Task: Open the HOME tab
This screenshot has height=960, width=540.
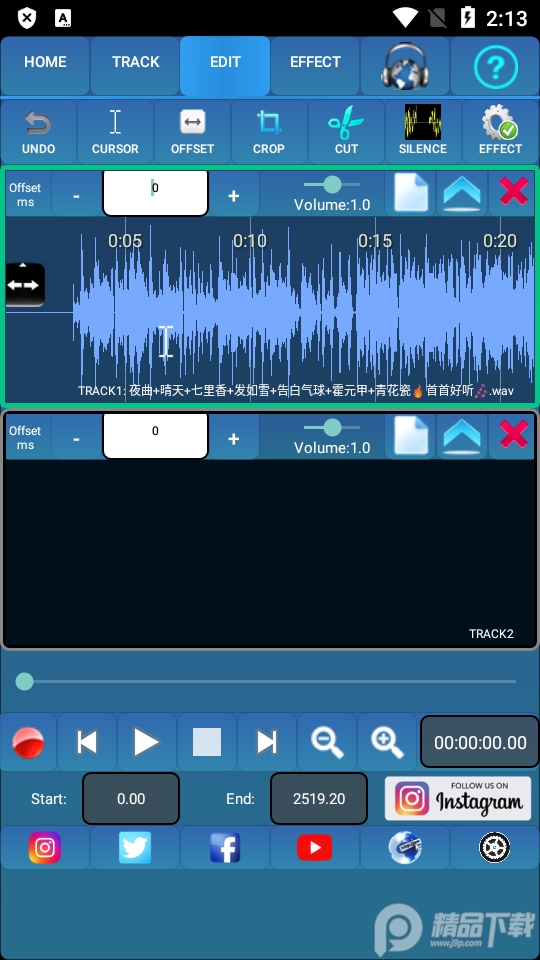Action: tap(45, 66)
